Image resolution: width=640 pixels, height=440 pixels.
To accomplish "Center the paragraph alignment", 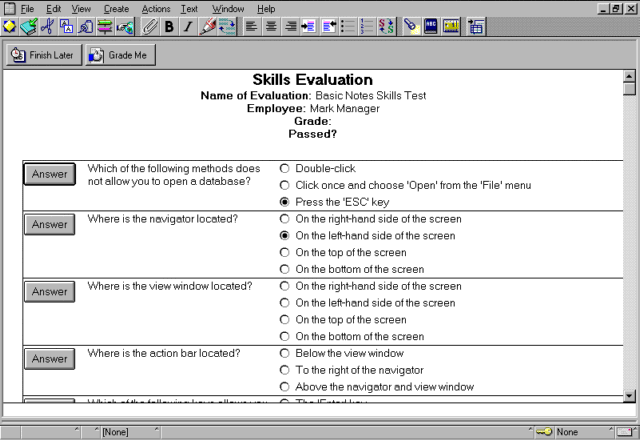I will (271, 27).
